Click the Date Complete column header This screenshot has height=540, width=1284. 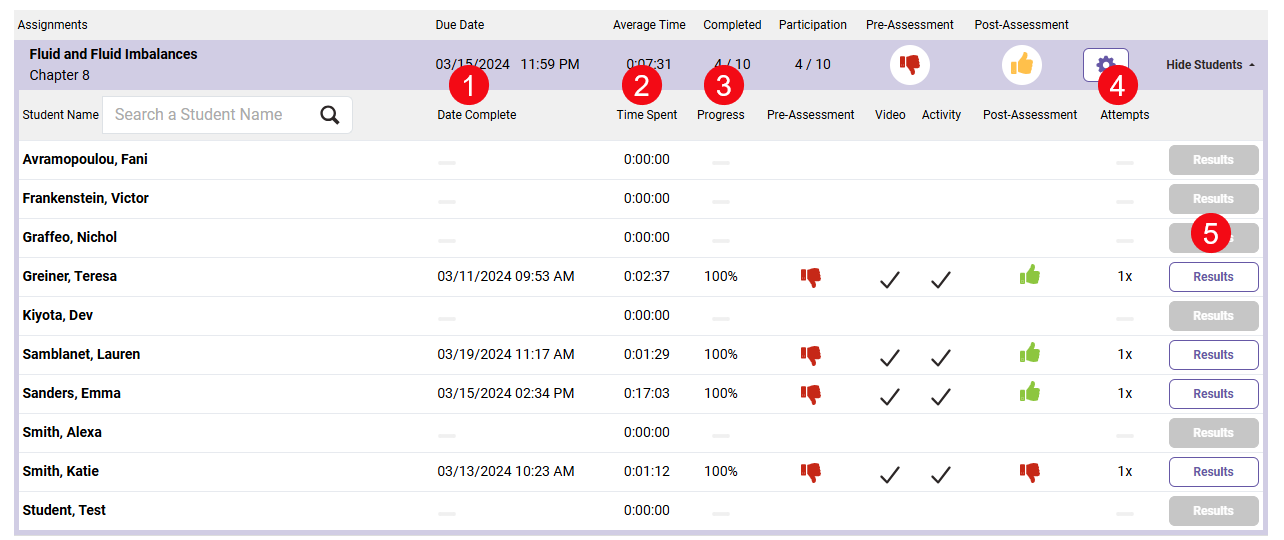tap(477, 115)
